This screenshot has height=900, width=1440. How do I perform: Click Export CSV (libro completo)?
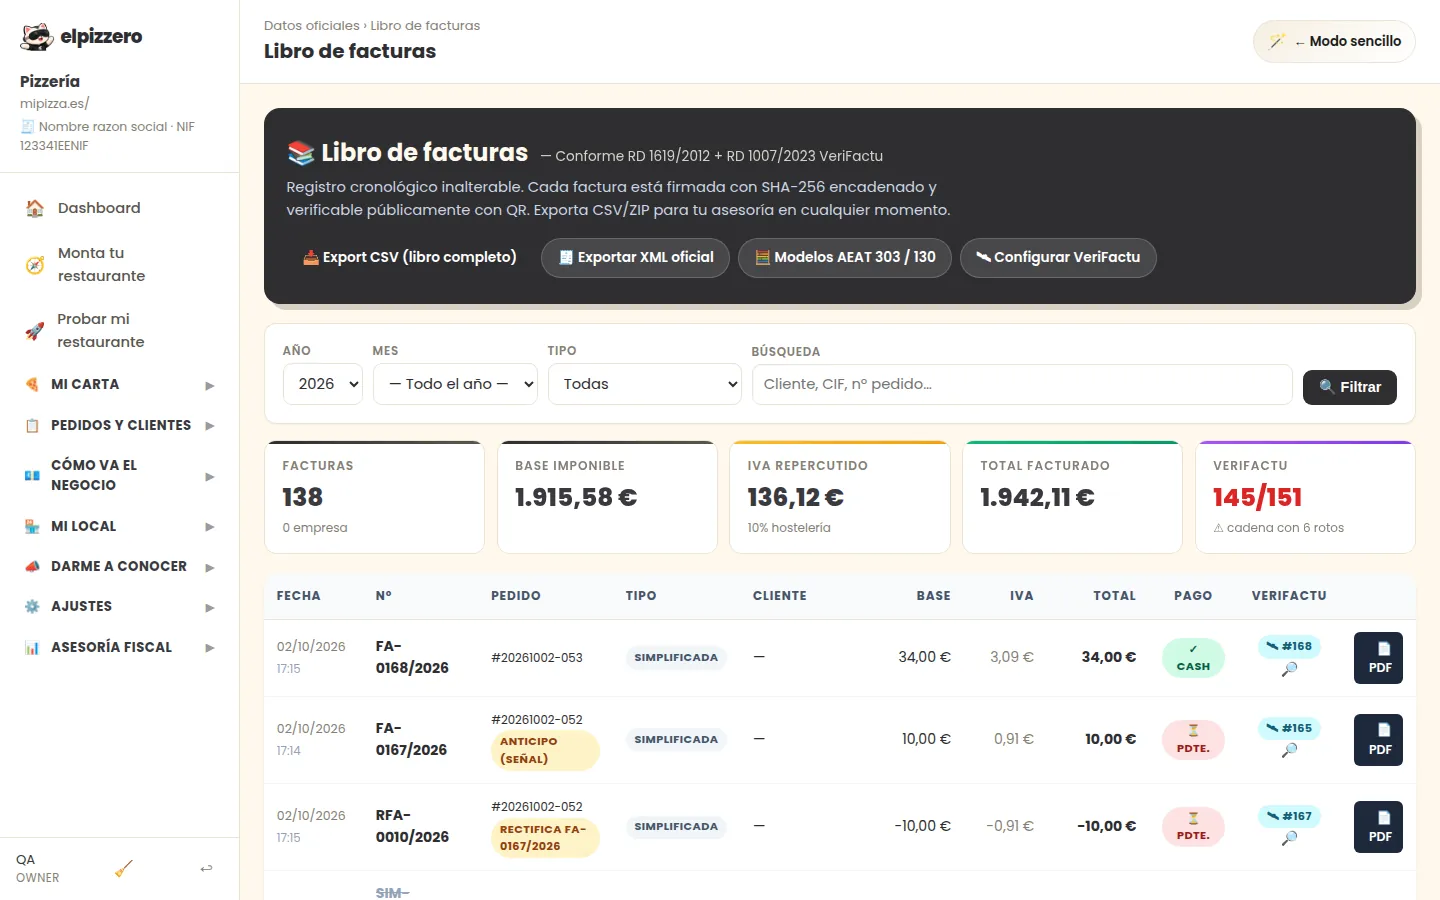click(x=410, y=257)
